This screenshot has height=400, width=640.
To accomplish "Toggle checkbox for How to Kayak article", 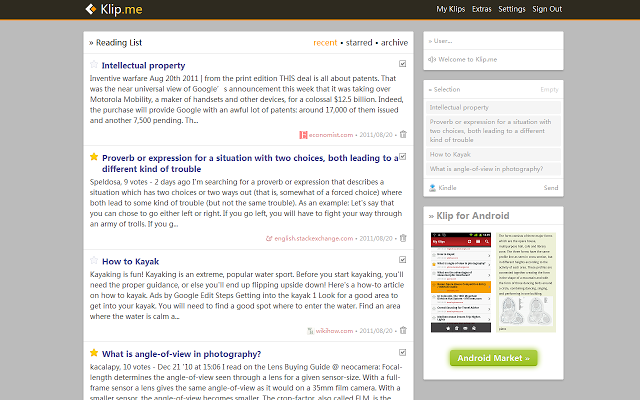I will 402,260.
